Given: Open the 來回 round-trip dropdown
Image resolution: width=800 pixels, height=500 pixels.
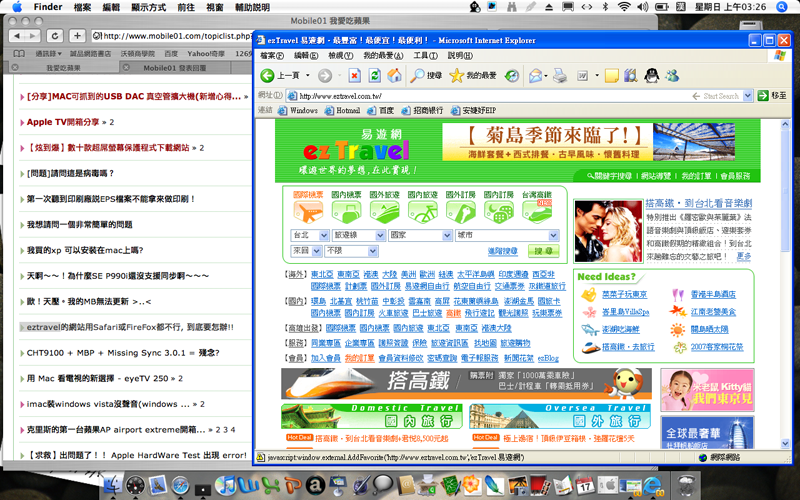Looking at the screenshot, I should (x=306, y=251).
